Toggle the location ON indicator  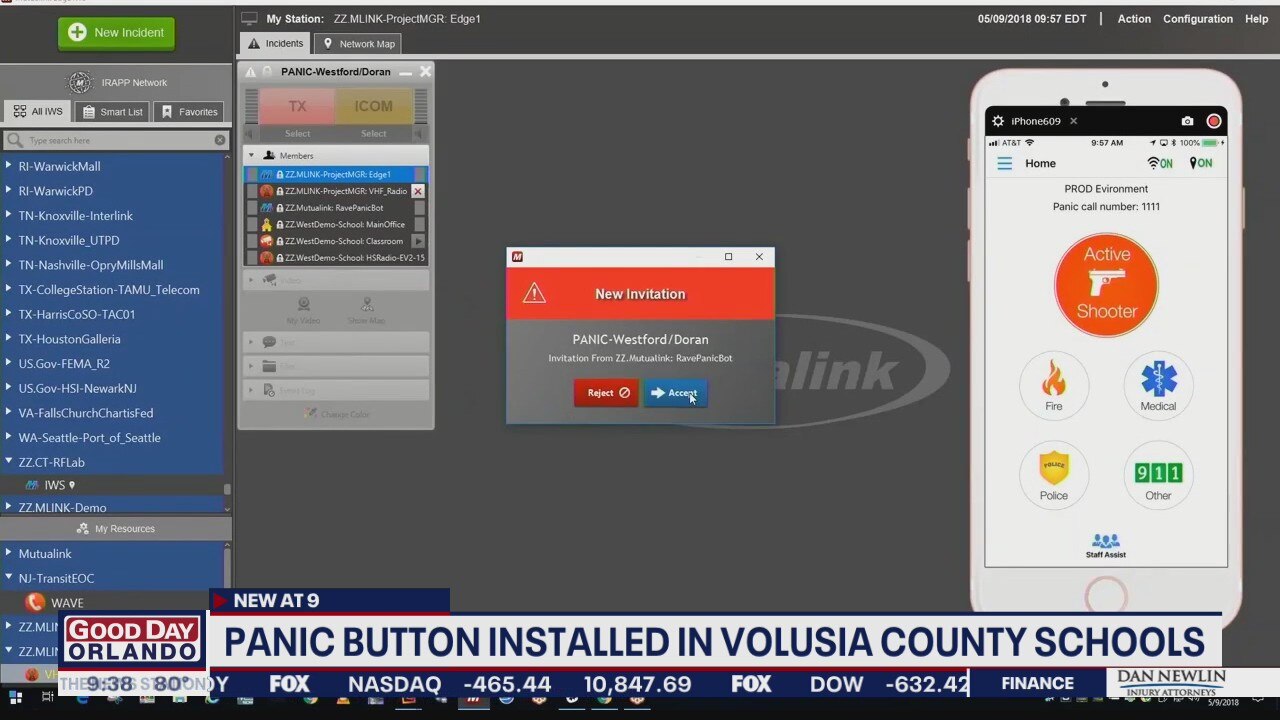point(1200,164)
